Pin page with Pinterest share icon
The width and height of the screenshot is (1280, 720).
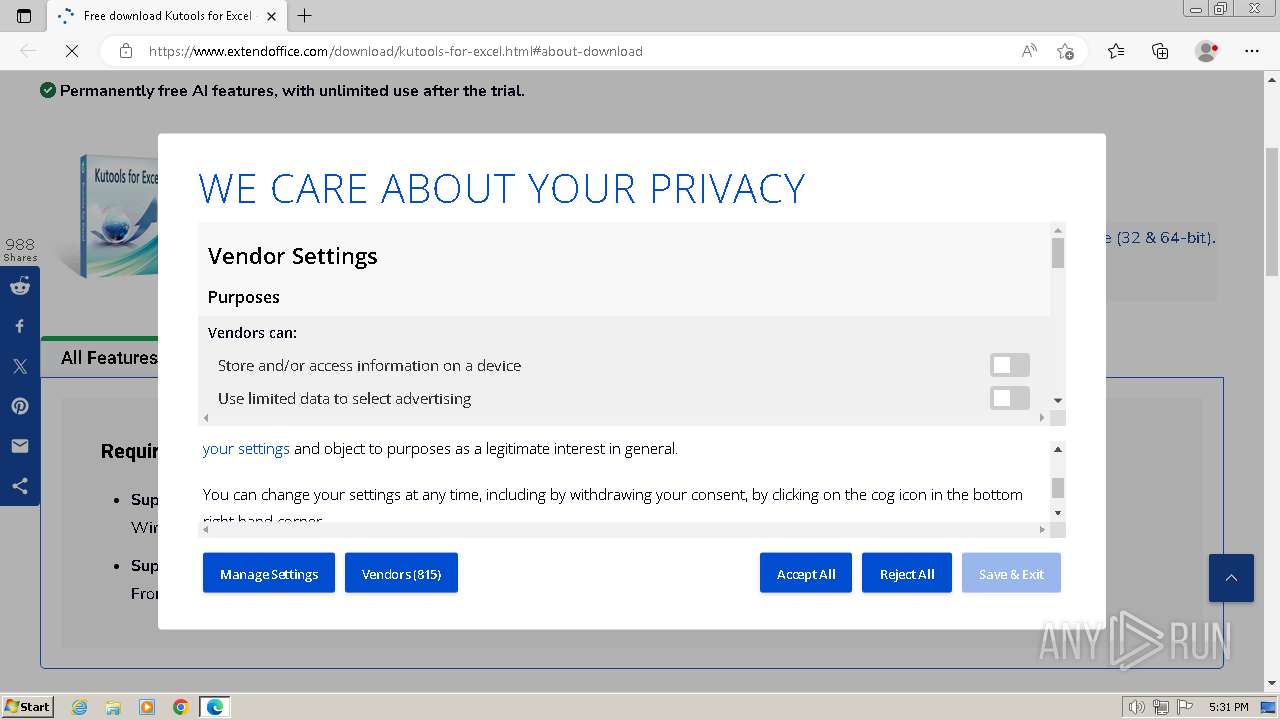point(20,406)
